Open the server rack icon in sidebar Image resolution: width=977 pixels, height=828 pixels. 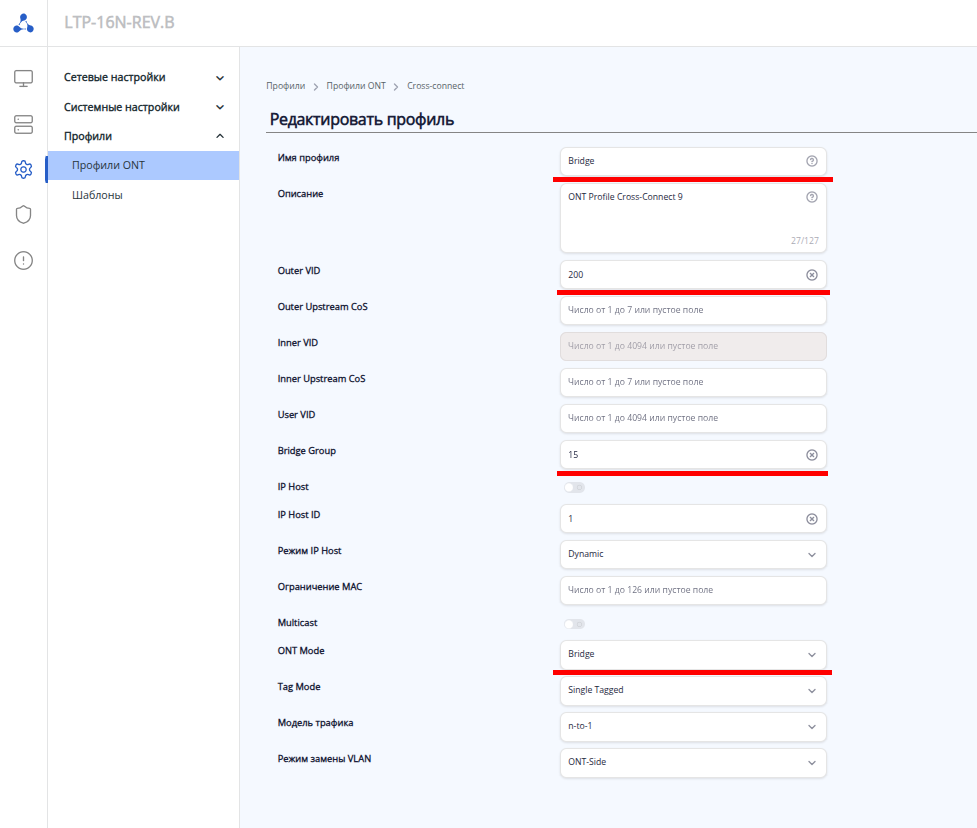coord(23,124)
